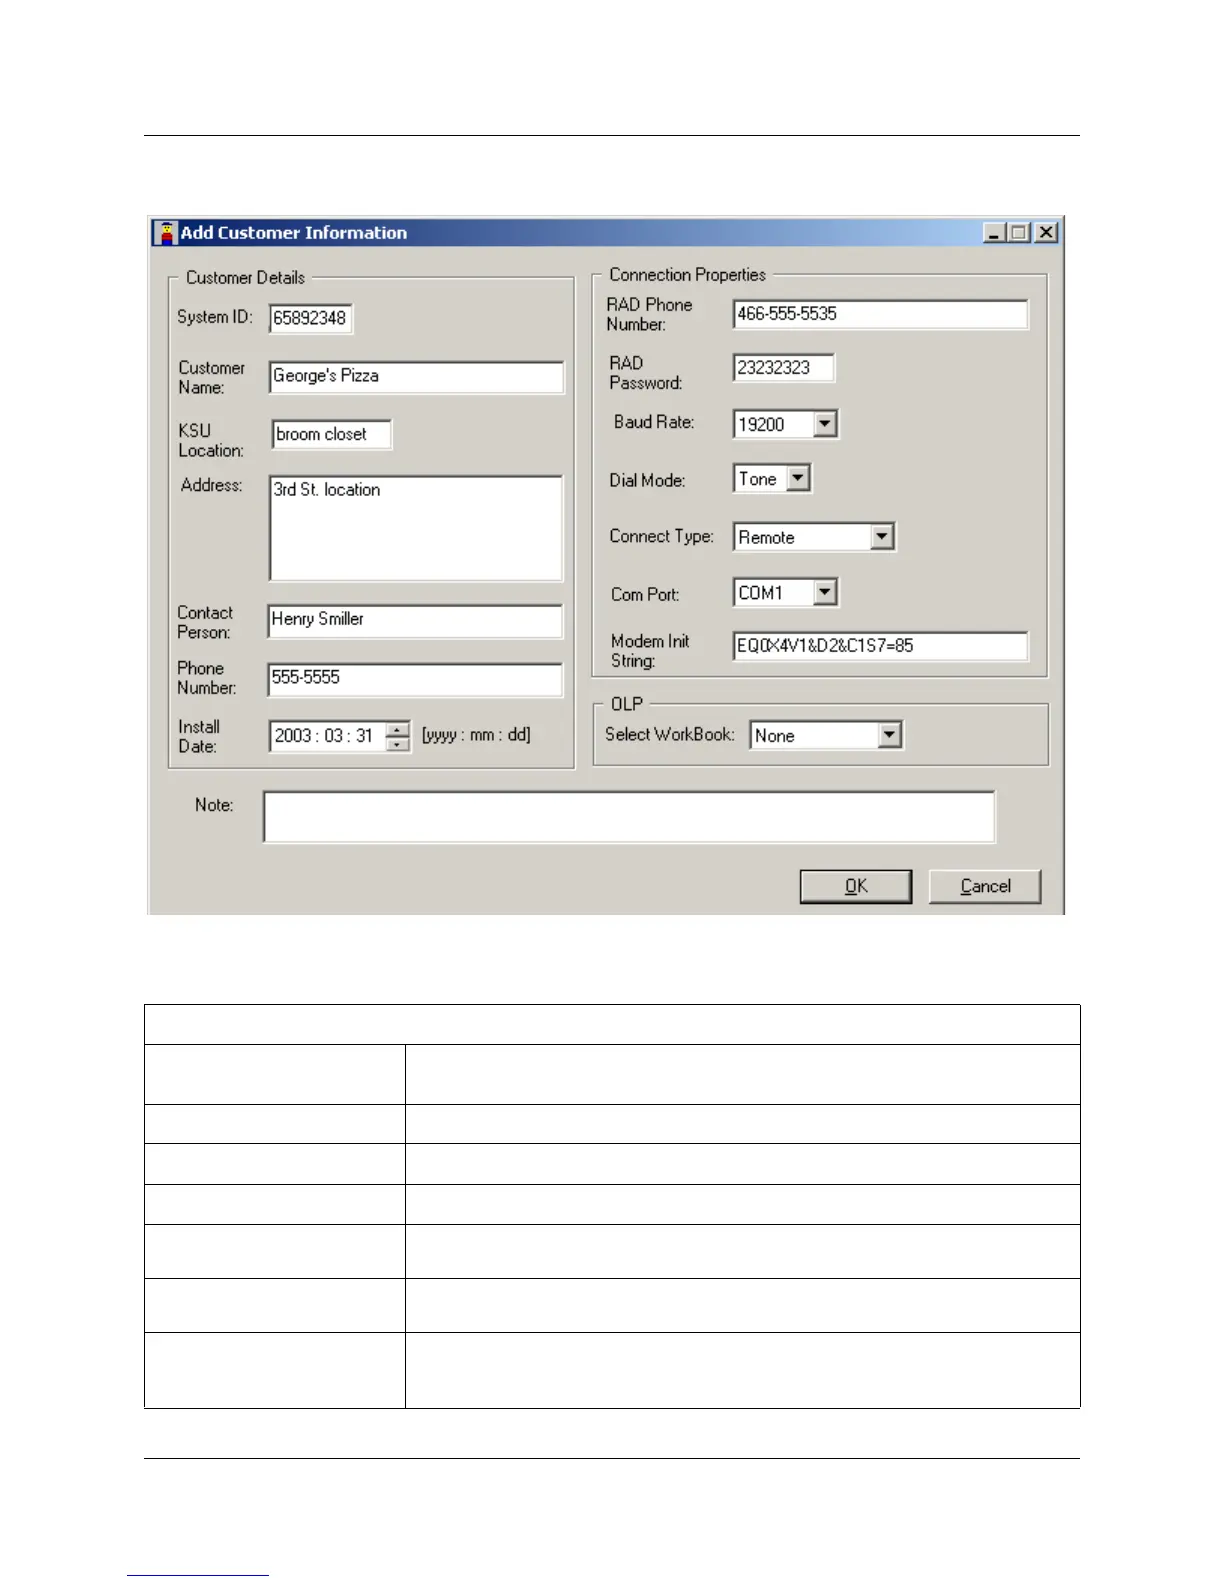This screenshot has height=1584, width=1224.
Task: Click the Add Customer Information title bar icon
Action: tap(166, 233)
